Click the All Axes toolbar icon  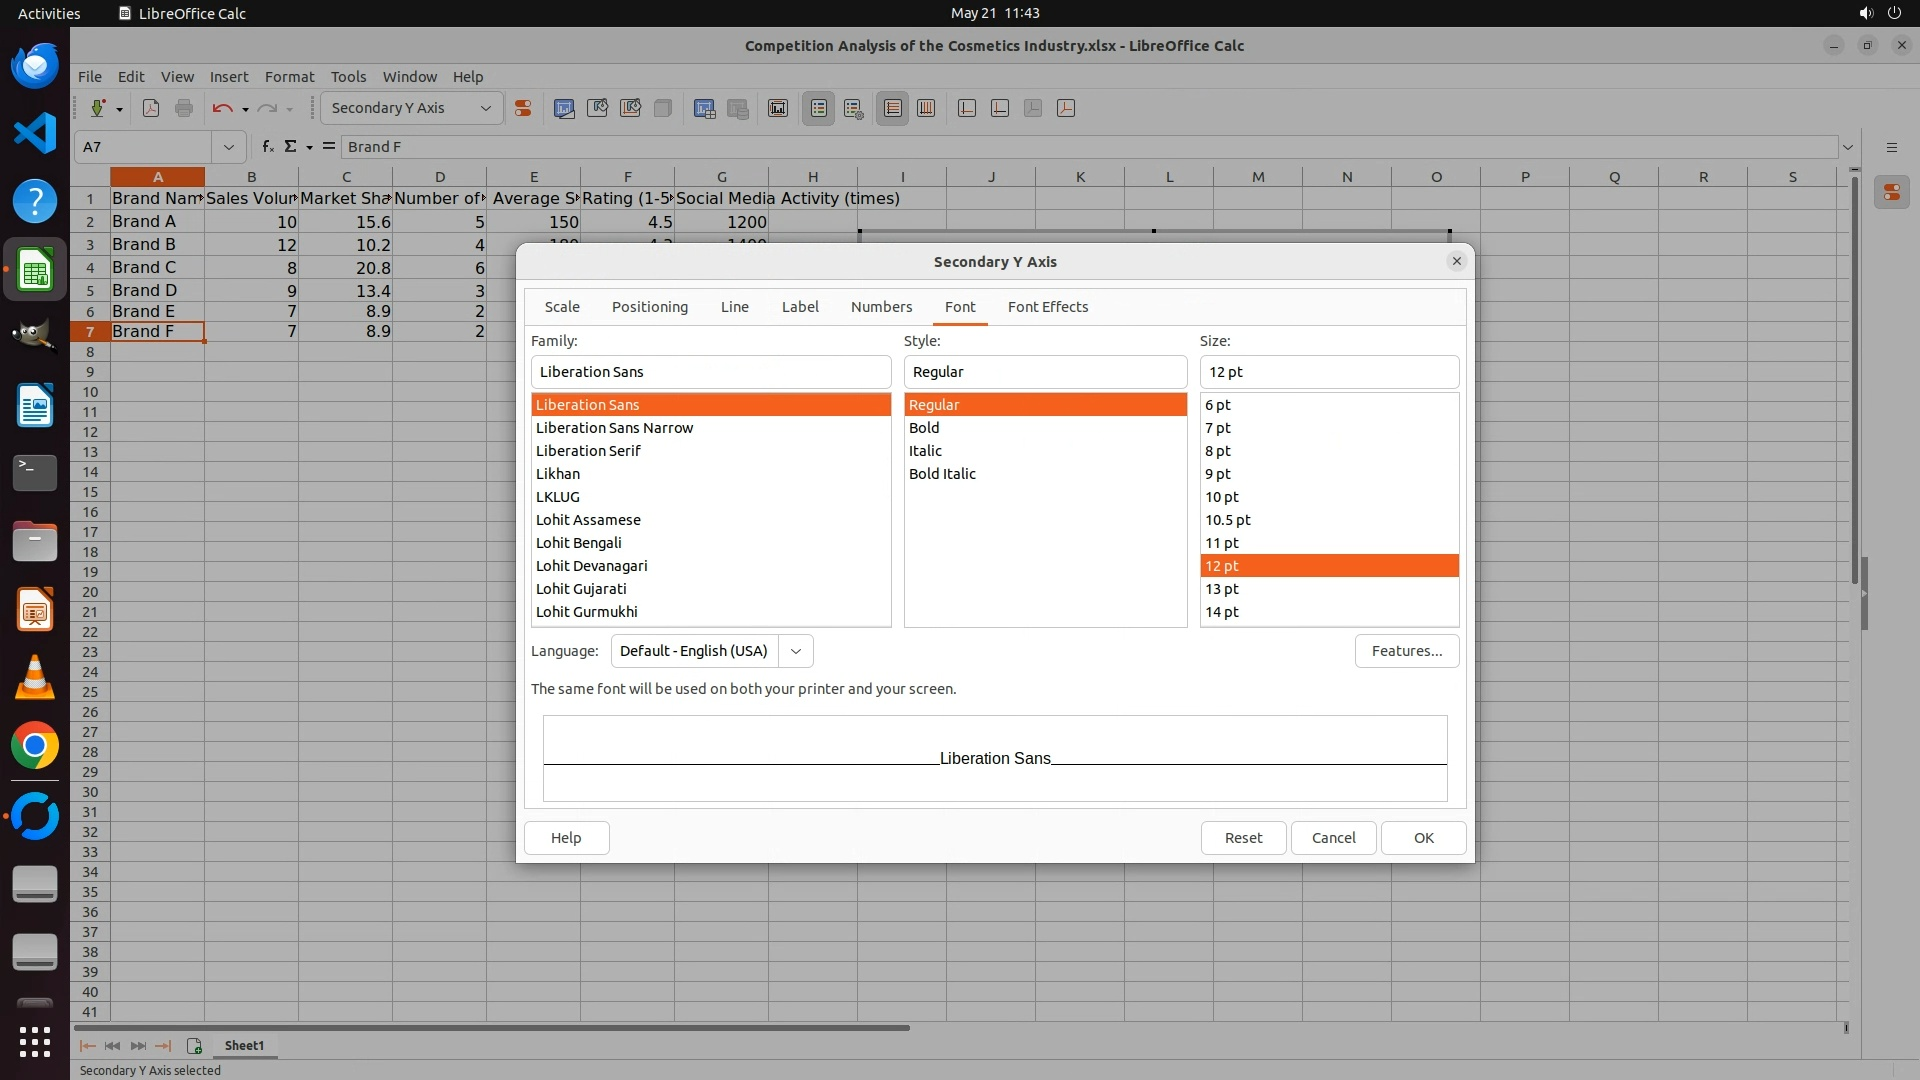pyautogui.click(x=1066, y=108)
